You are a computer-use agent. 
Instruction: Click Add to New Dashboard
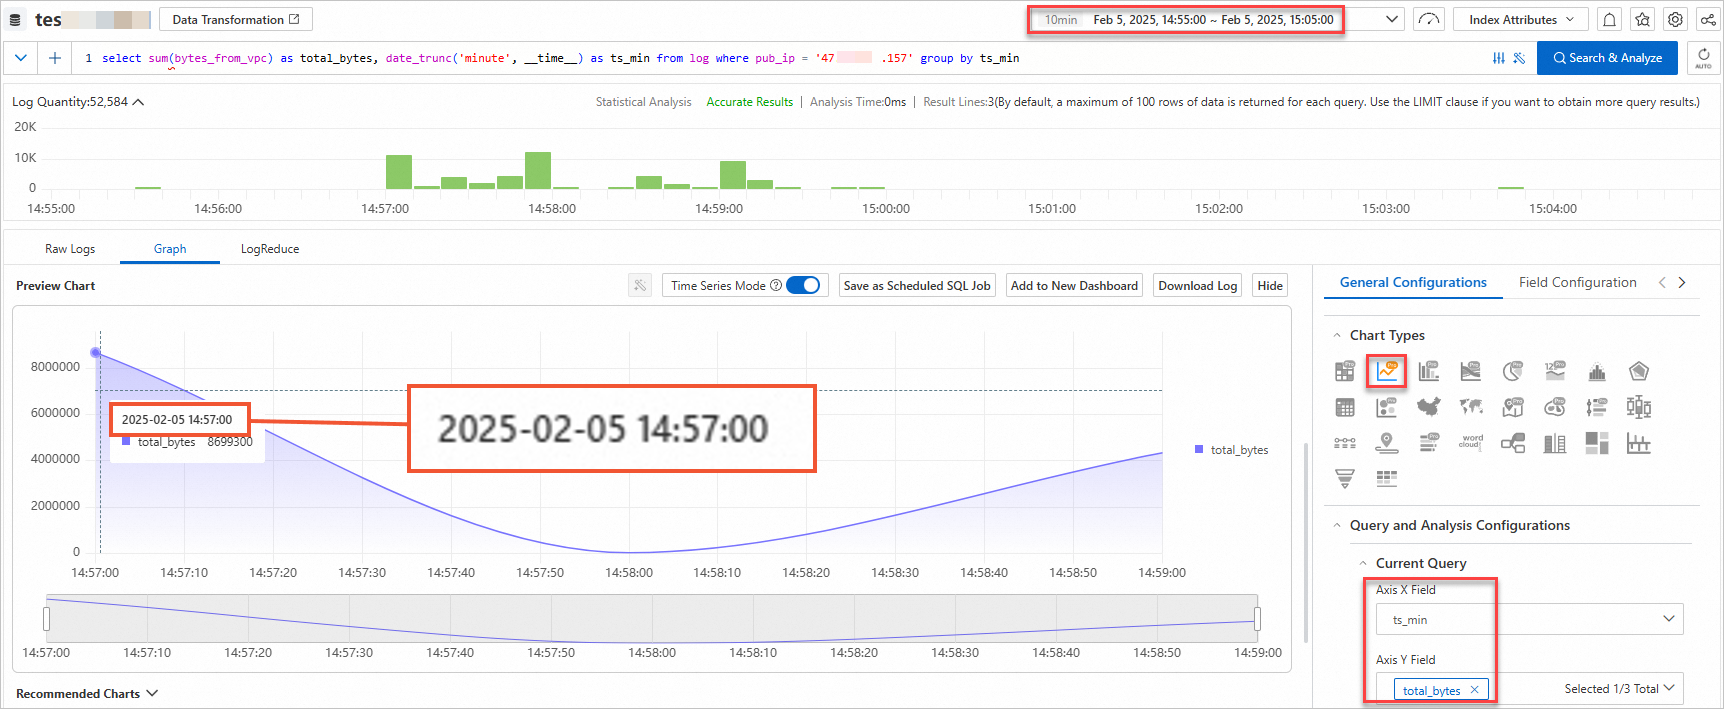[x=1074, y=285]
